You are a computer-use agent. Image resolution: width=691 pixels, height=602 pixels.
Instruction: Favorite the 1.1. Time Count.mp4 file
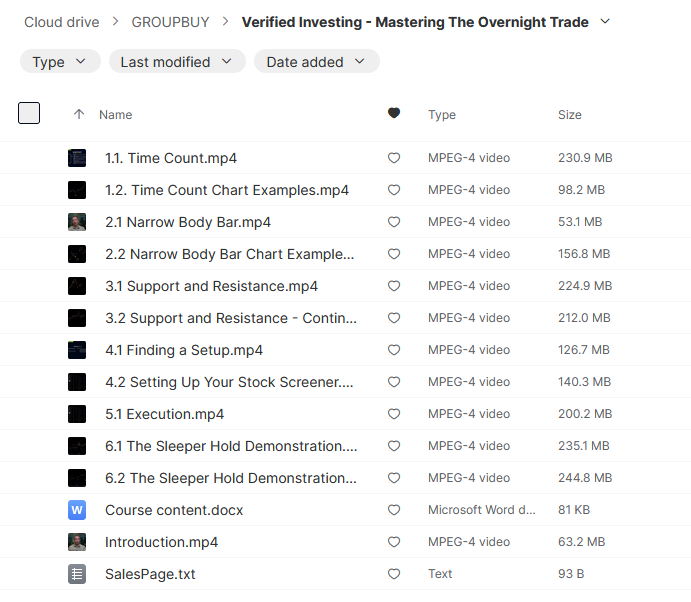(394, 158)
